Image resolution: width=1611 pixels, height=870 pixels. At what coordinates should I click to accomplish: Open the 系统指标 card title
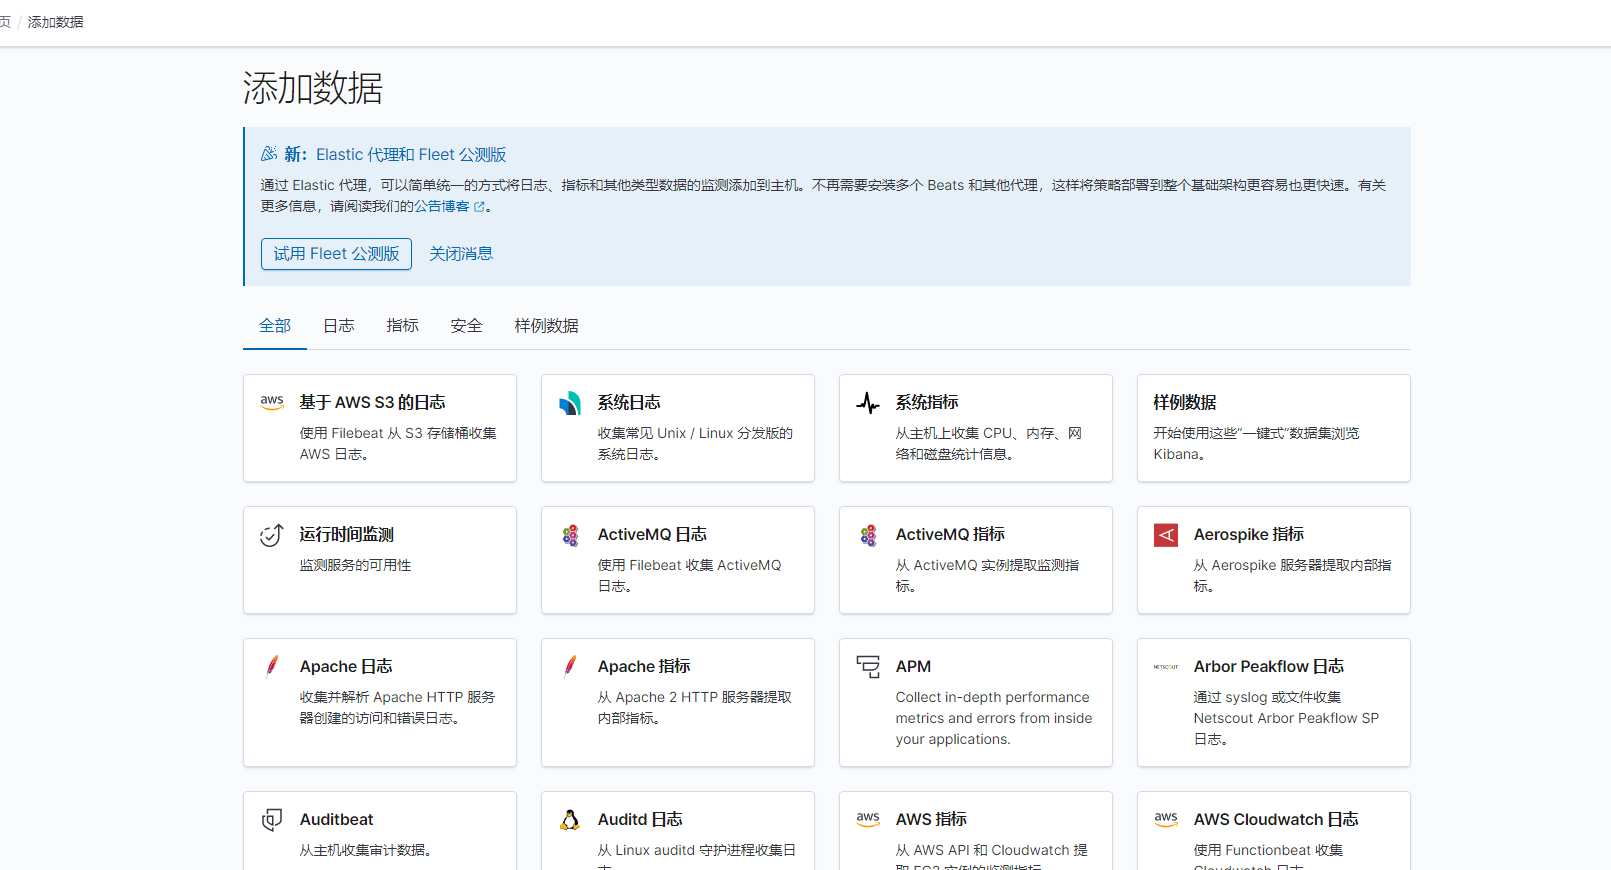(x=927, y=402)
